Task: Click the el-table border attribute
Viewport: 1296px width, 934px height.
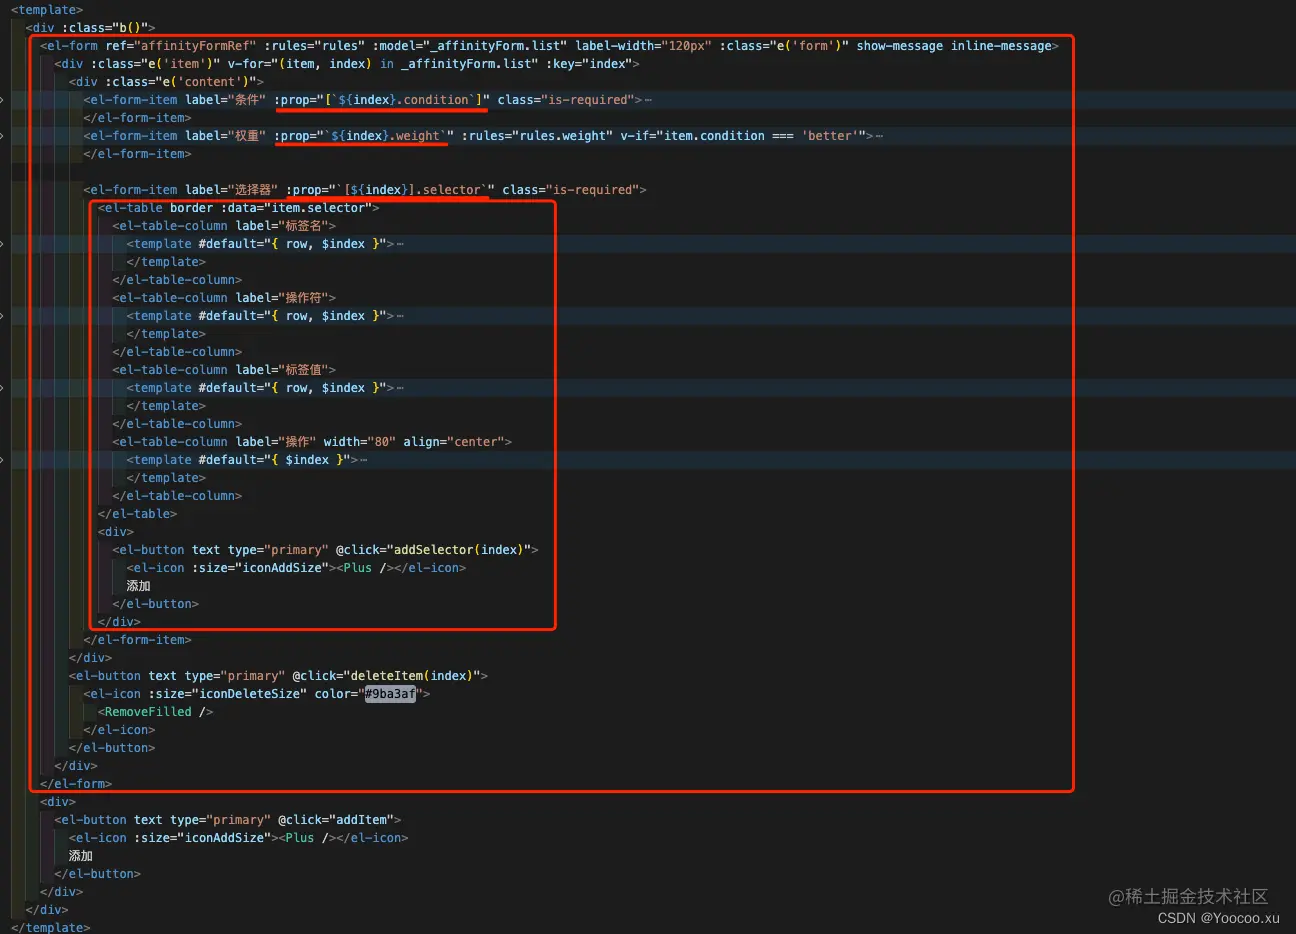Action: (x=191, y=208)
